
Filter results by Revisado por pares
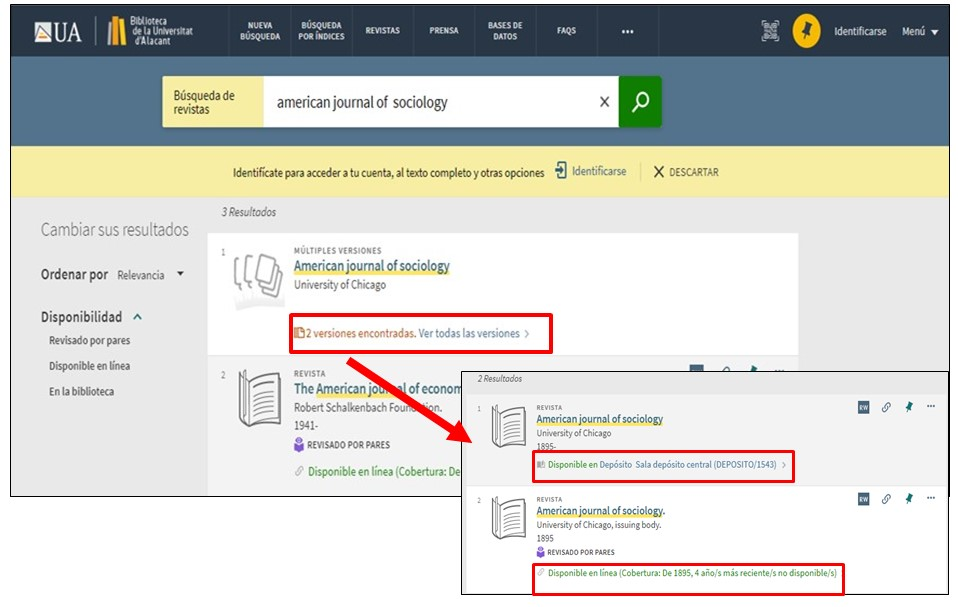pyautogui.click(x=89, y=341)
